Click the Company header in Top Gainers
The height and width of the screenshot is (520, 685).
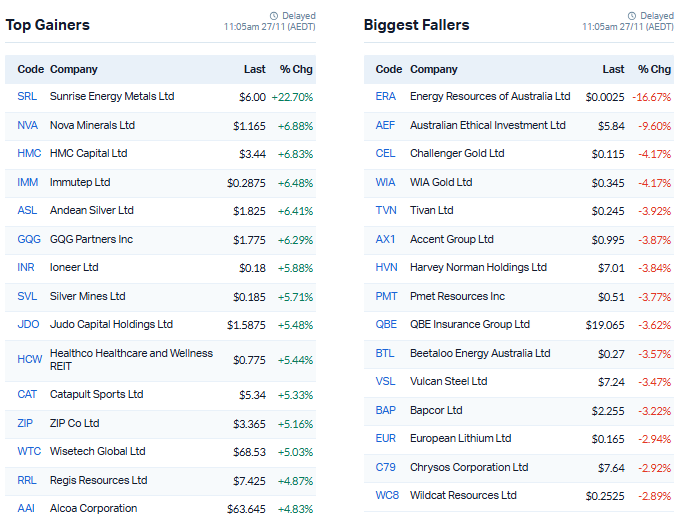[x=74, y=69]
